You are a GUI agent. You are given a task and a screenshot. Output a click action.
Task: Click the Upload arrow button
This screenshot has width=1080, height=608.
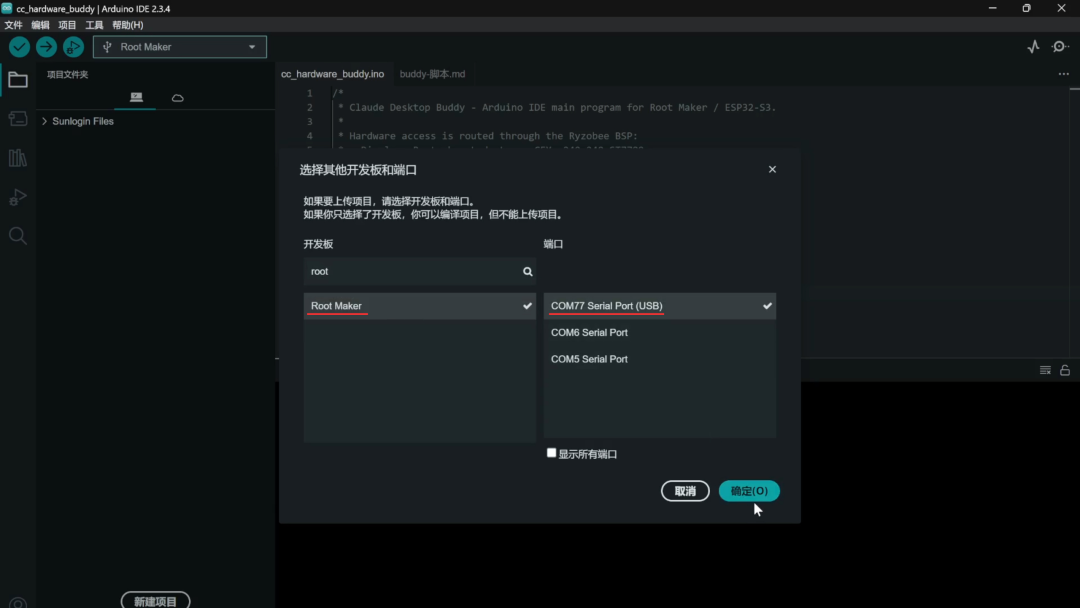click(x=46, y=47)
